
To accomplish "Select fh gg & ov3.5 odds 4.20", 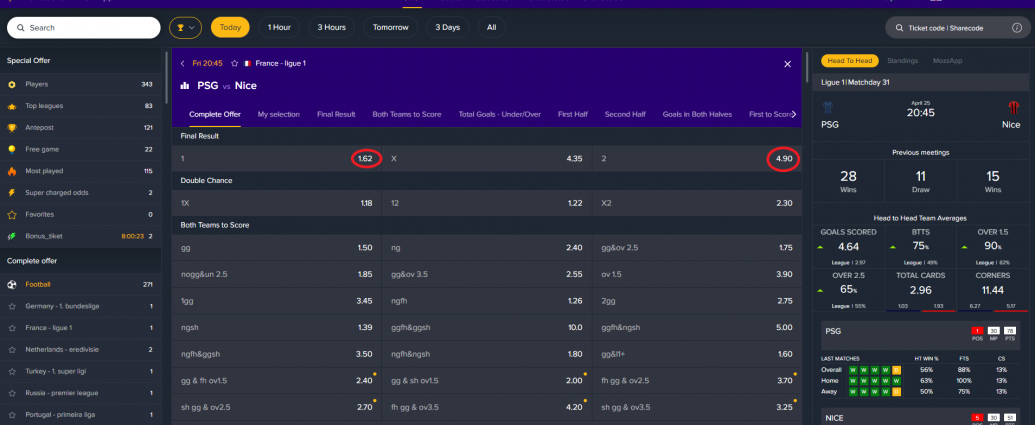I will tap(487, 407).
